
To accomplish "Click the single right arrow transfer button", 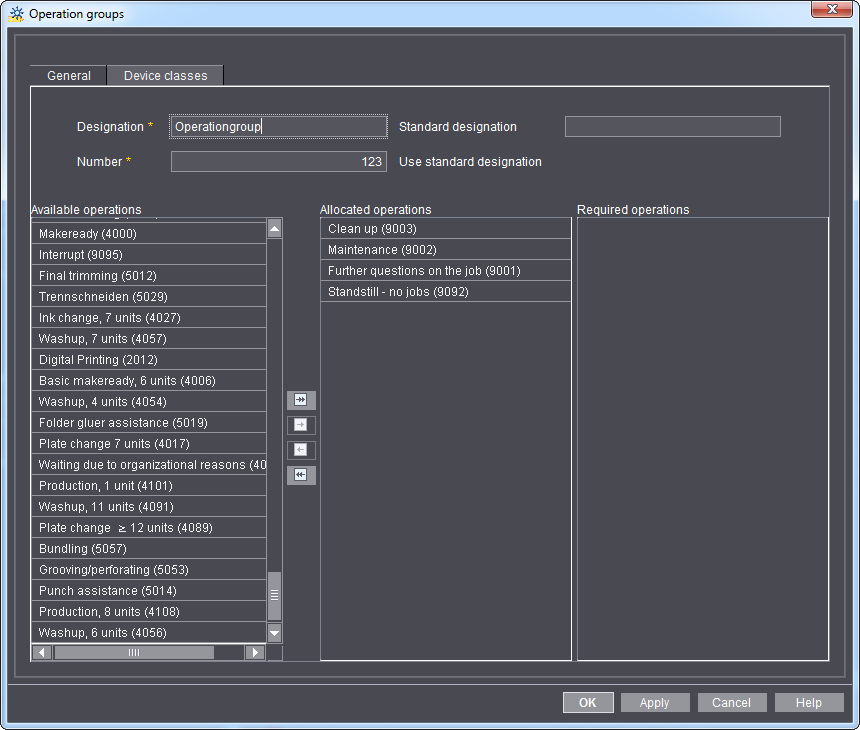I will [x=301, y=424].
